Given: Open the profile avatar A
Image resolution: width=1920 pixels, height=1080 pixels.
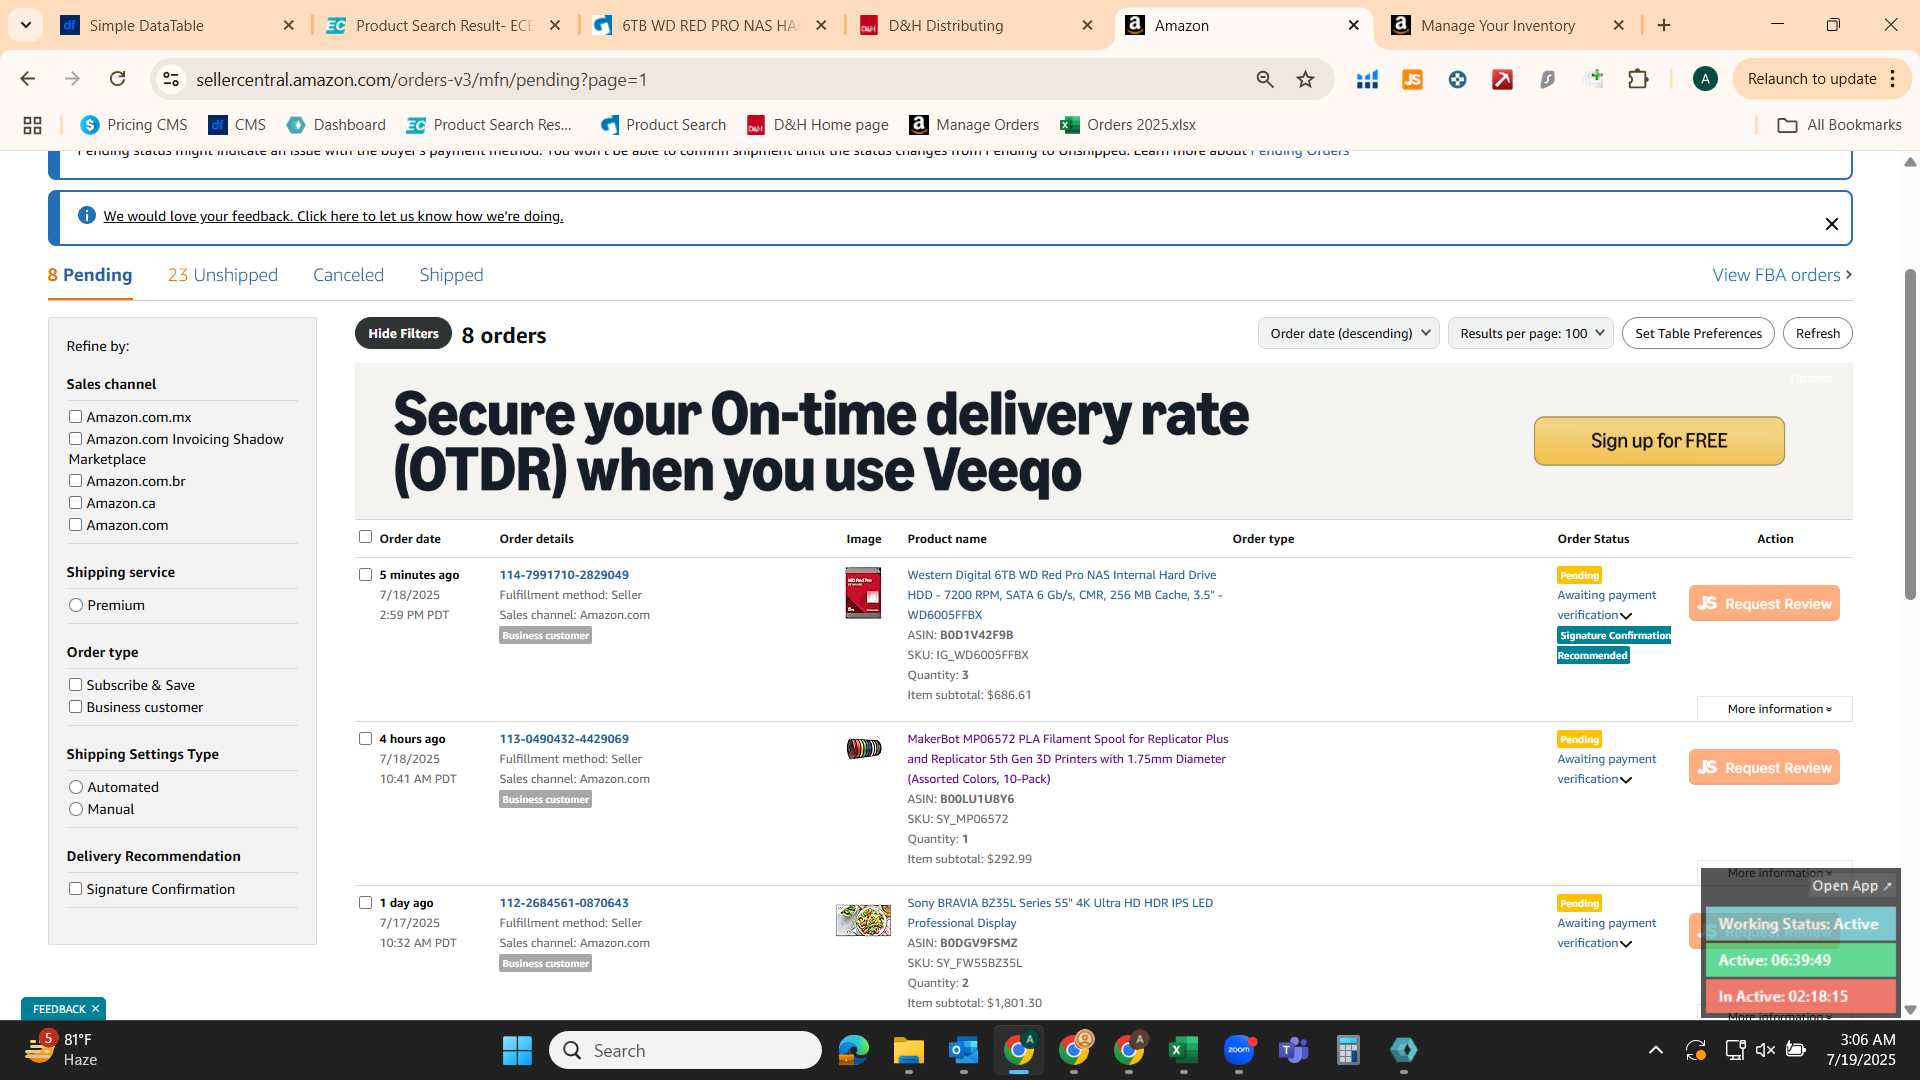Looking at the screenshot, I should 1705,79.
